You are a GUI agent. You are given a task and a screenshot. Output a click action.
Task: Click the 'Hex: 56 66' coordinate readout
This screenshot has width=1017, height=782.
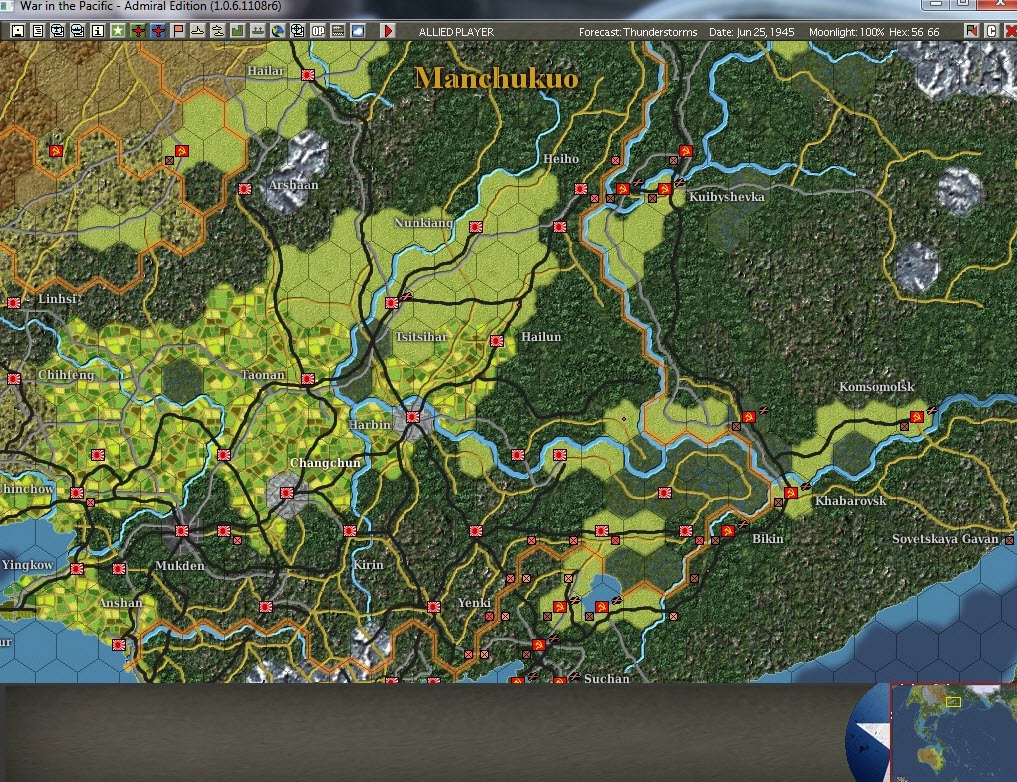pyautogui.click(x=914, y=32)
